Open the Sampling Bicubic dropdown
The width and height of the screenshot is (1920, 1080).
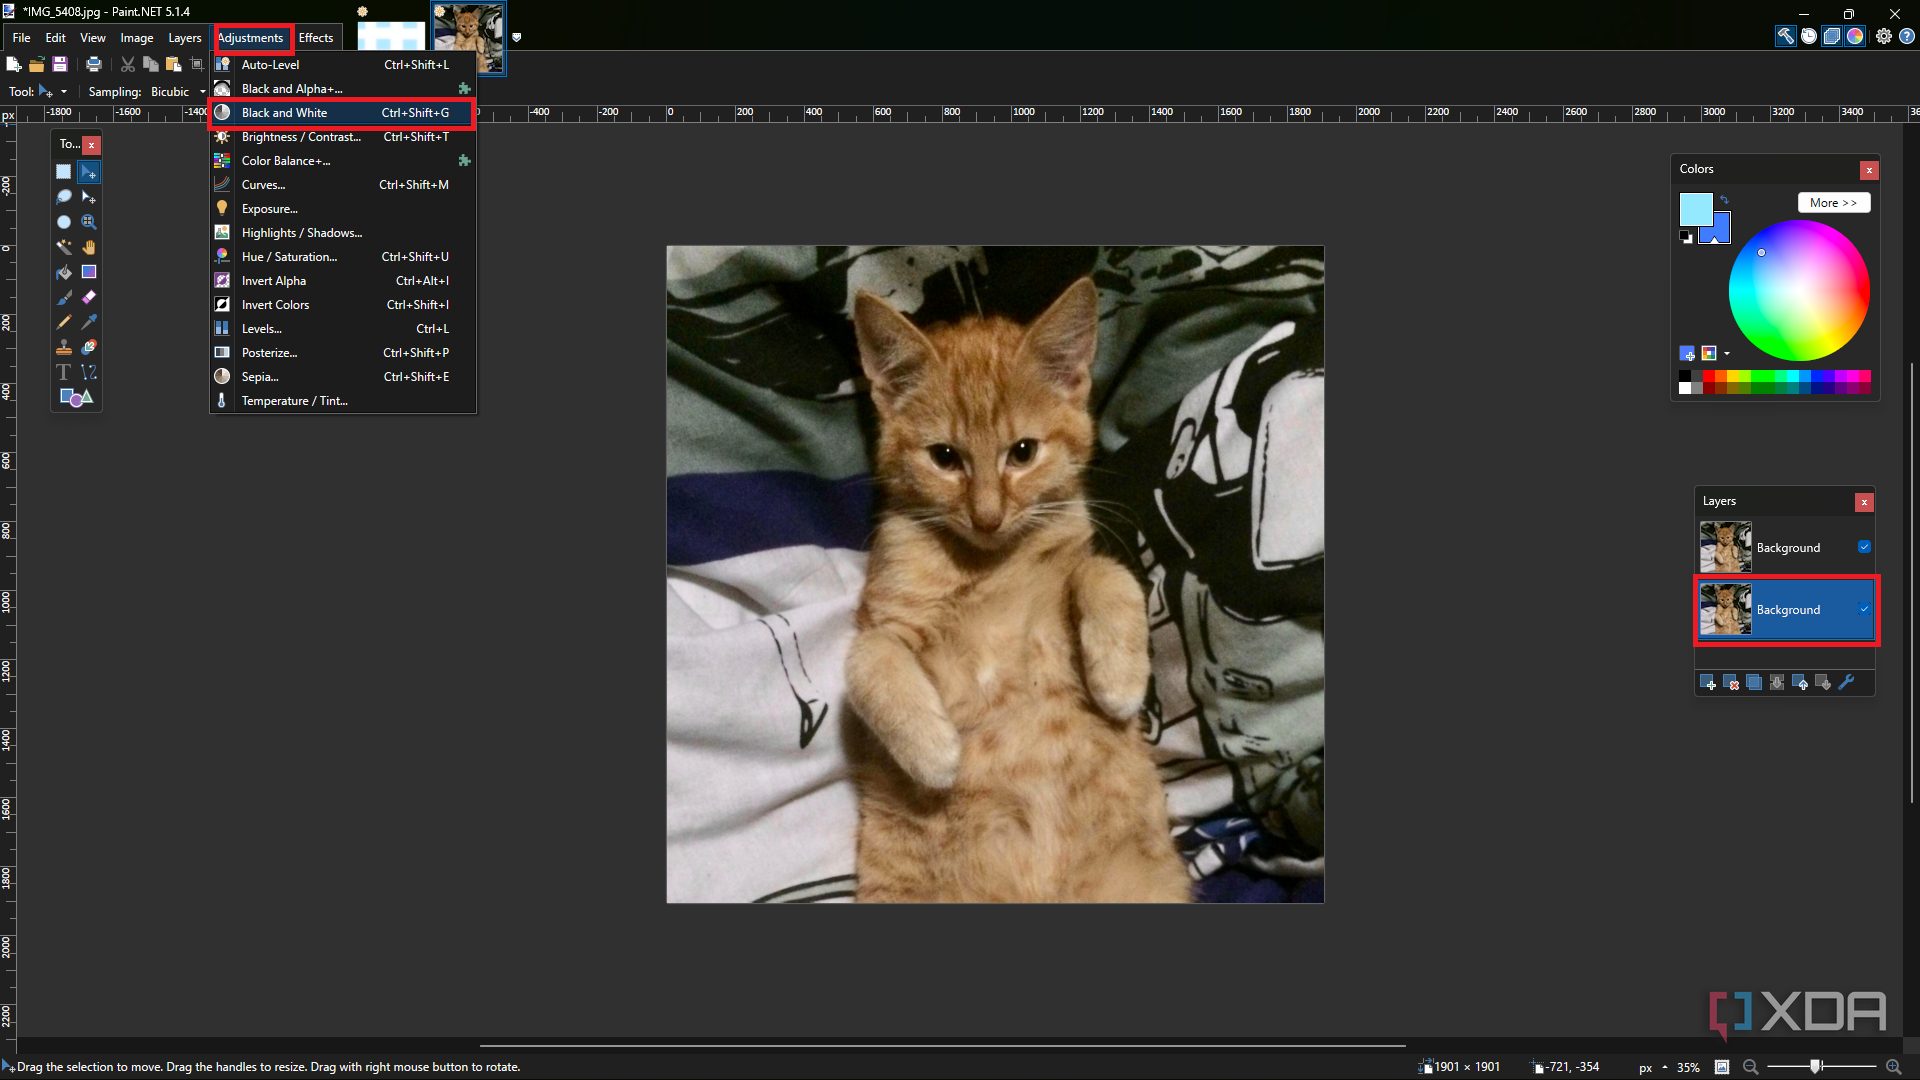coord(178,91)
